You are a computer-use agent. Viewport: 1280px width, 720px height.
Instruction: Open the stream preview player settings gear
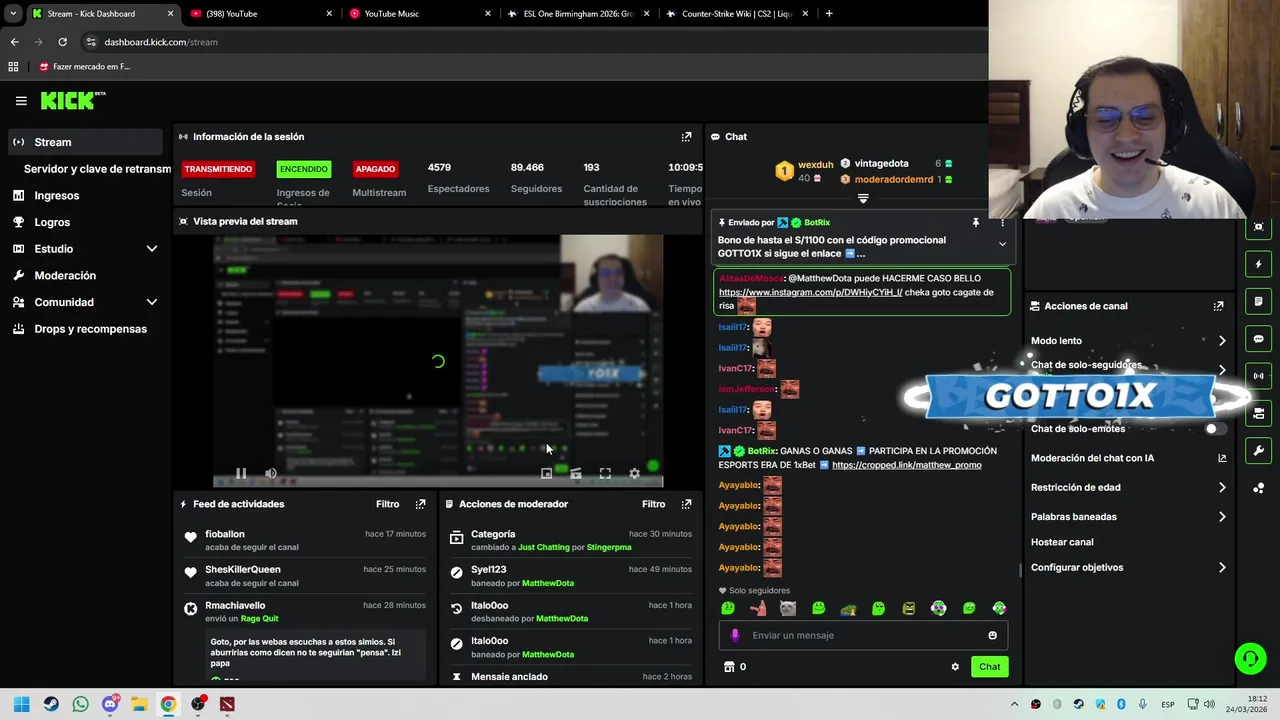[x=634, y=473]
